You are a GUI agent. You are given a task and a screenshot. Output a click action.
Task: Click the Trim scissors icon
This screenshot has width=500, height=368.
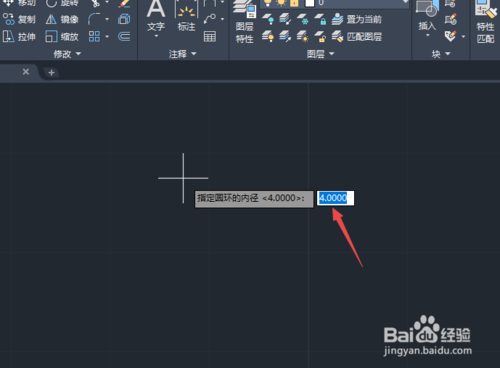click(96, 3)
